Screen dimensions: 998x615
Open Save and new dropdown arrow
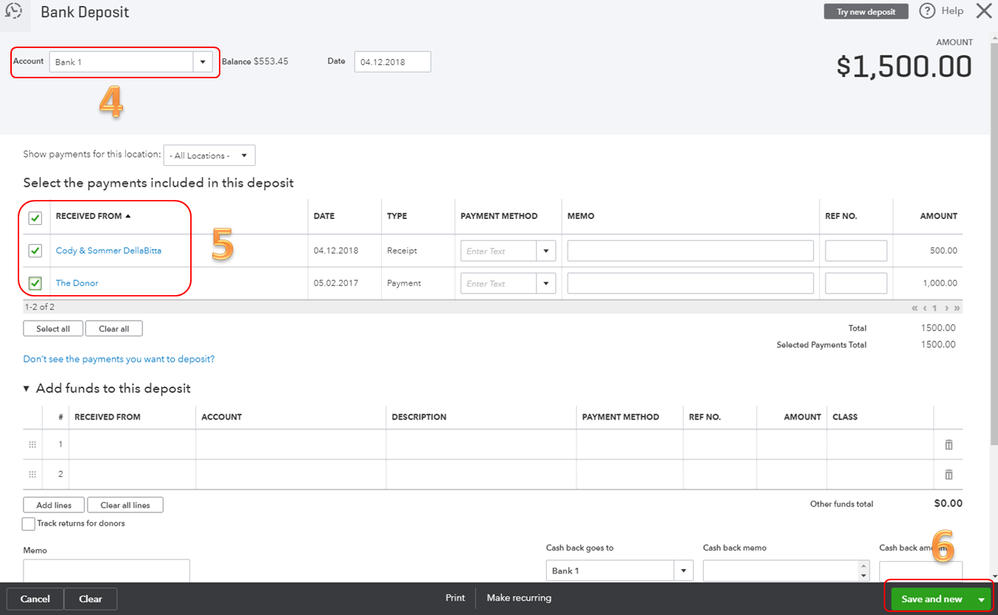tap(982, 599)
